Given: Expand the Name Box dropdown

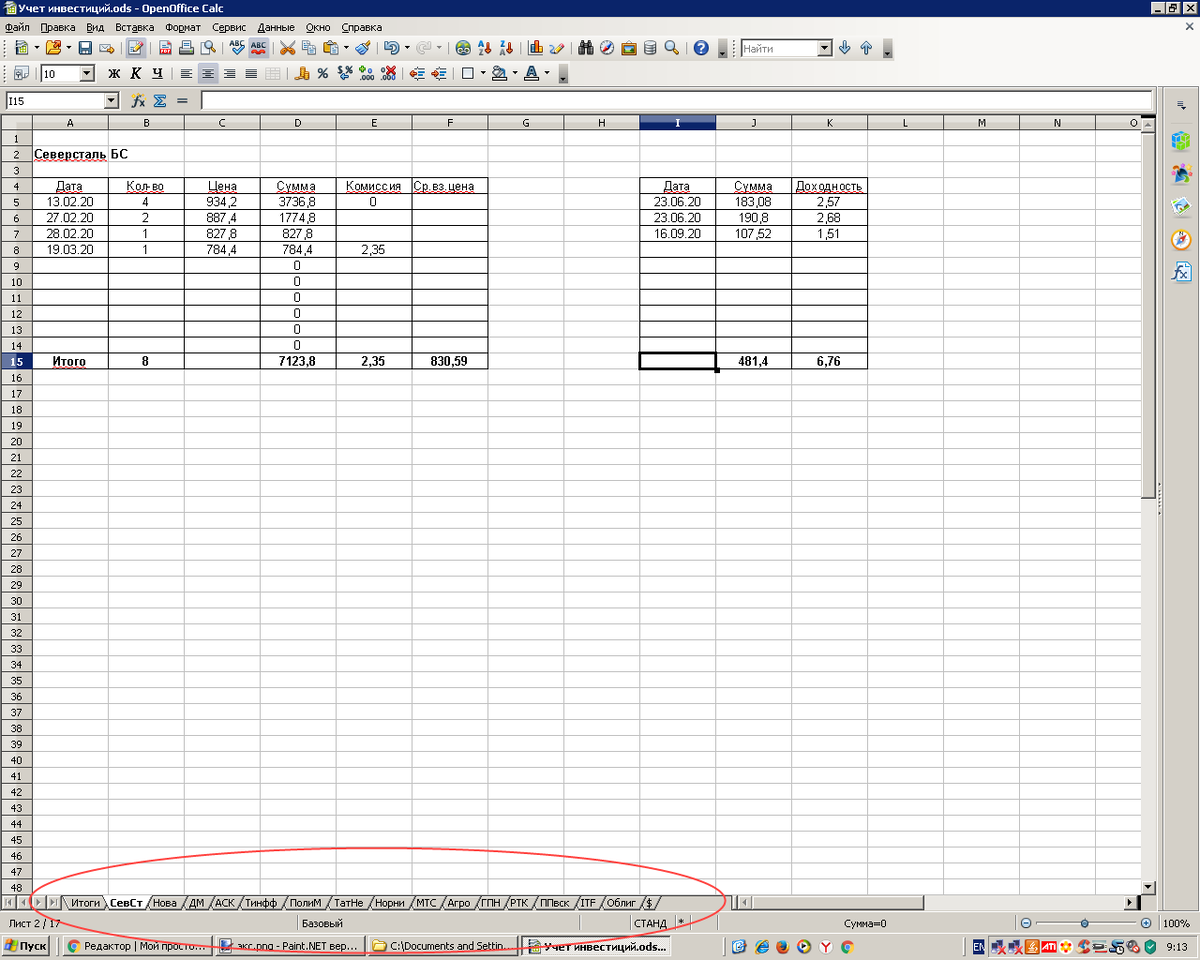Looking at the screenshot, I should coord(111,101).
